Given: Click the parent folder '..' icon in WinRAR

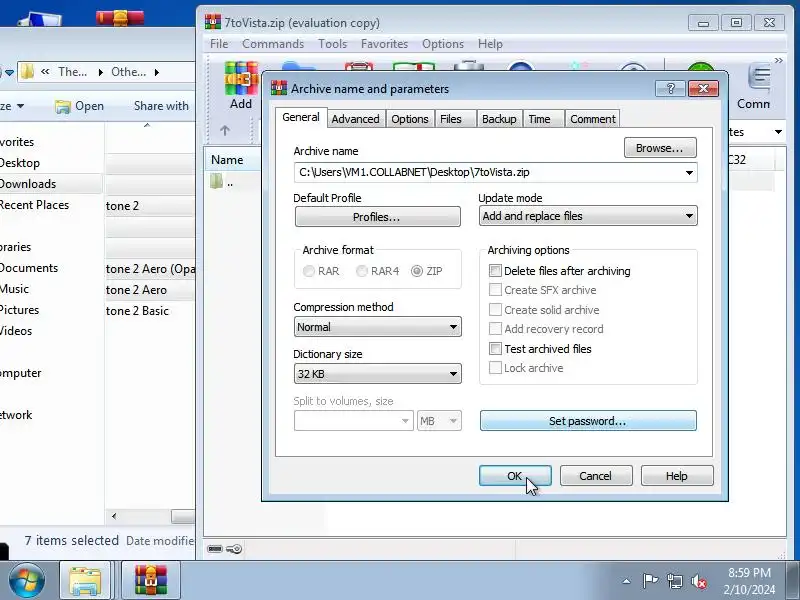Looking at the screenshot, I should point(216,181).
